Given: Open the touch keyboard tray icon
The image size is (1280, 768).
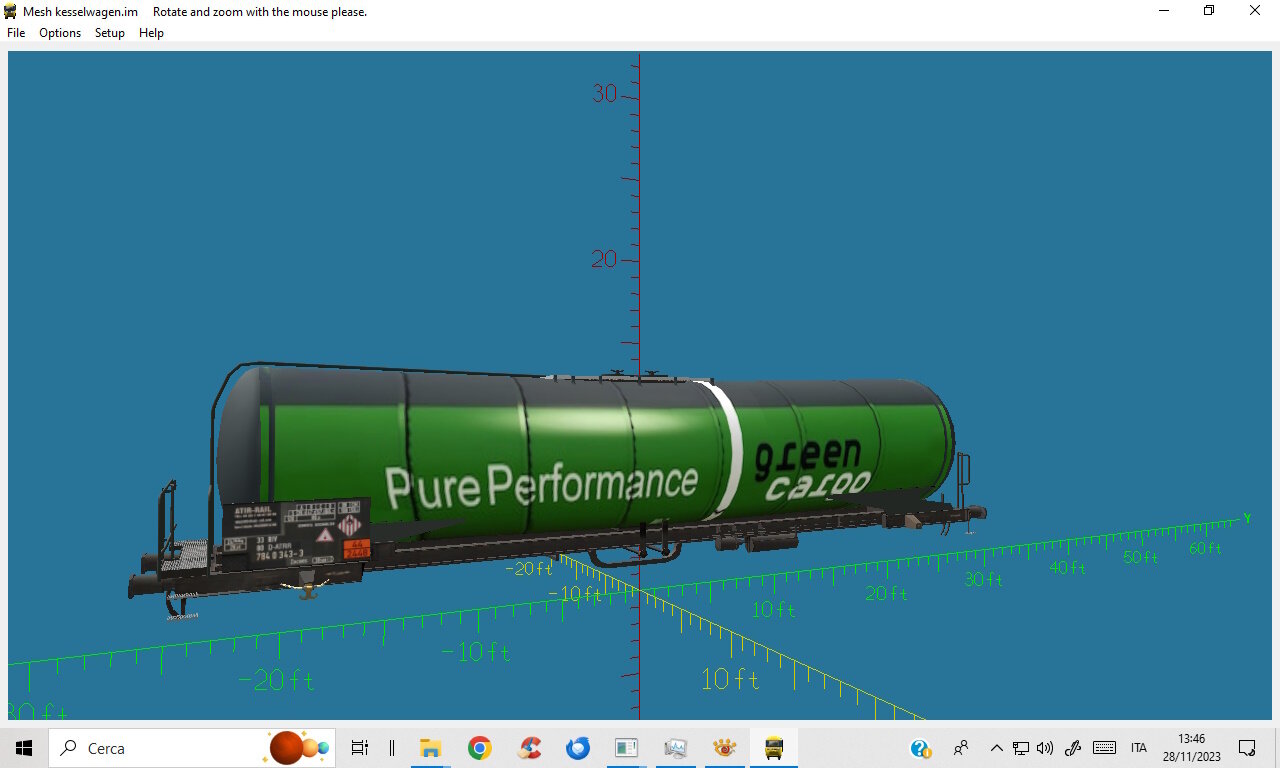Looking at the screenshot, I should tap(1104, 748).
